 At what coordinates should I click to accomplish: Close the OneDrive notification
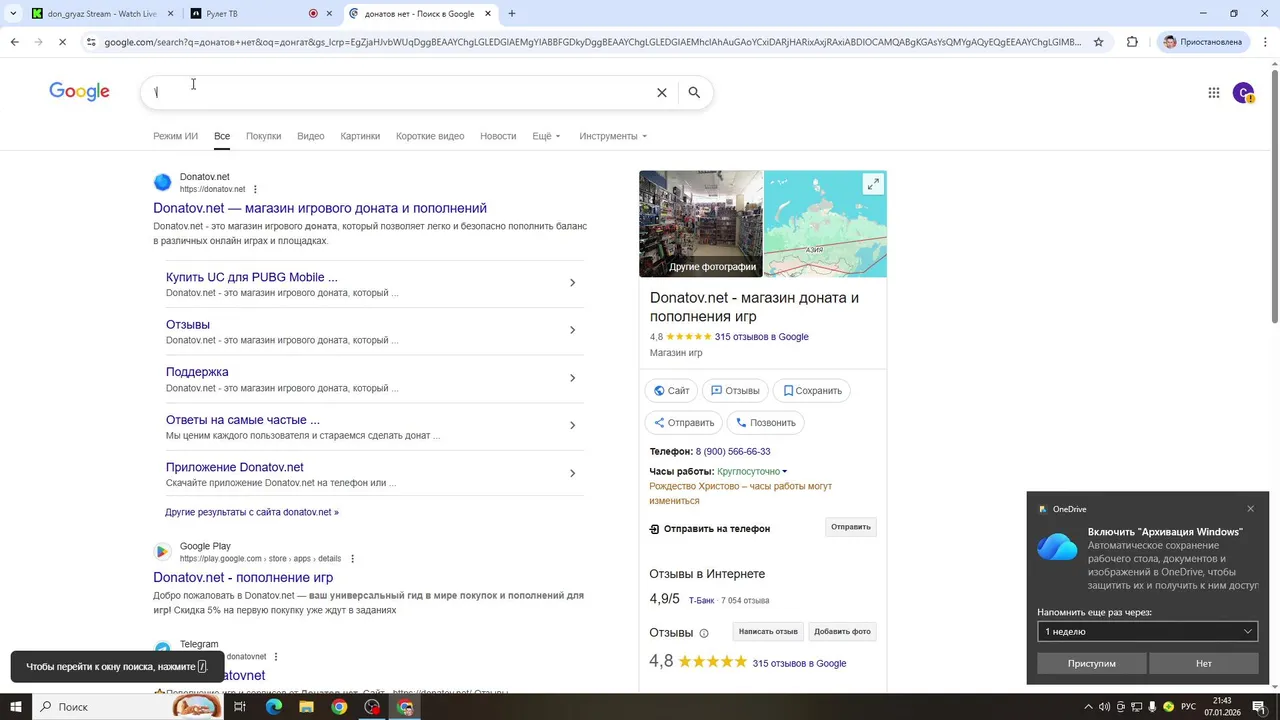[1250, 509]
